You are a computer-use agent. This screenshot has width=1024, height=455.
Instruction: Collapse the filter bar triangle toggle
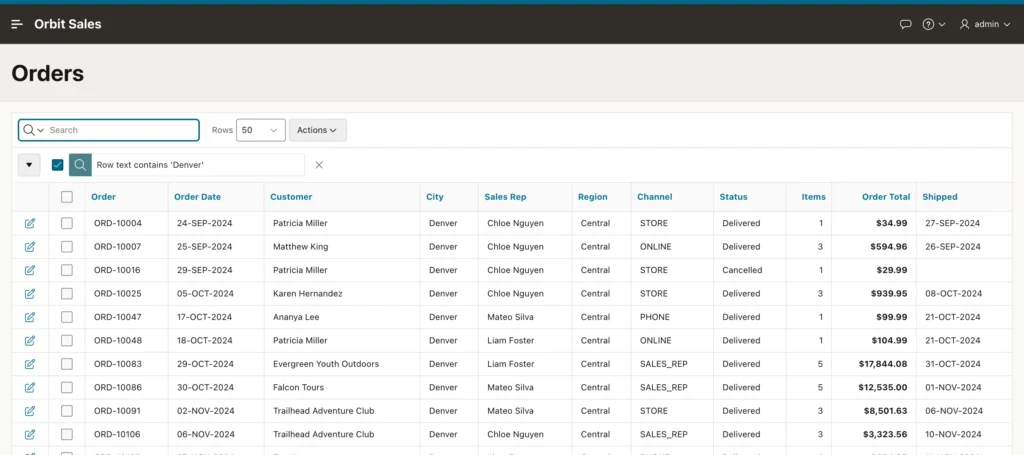pos(29,165)
